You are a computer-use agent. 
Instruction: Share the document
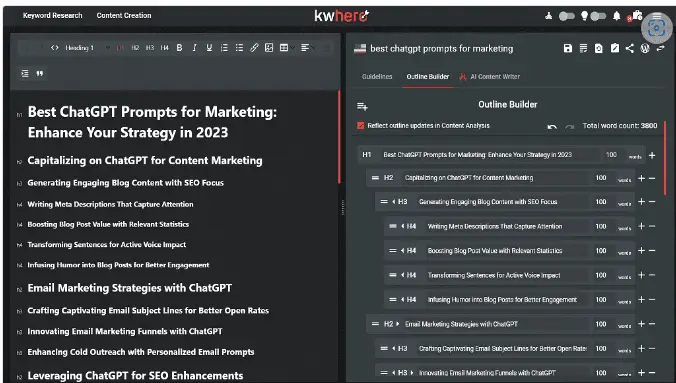630,48
